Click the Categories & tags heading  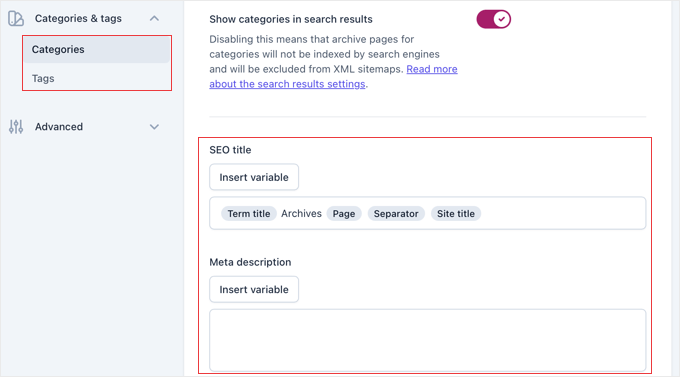pyautogui.click(x=78, y=19)
